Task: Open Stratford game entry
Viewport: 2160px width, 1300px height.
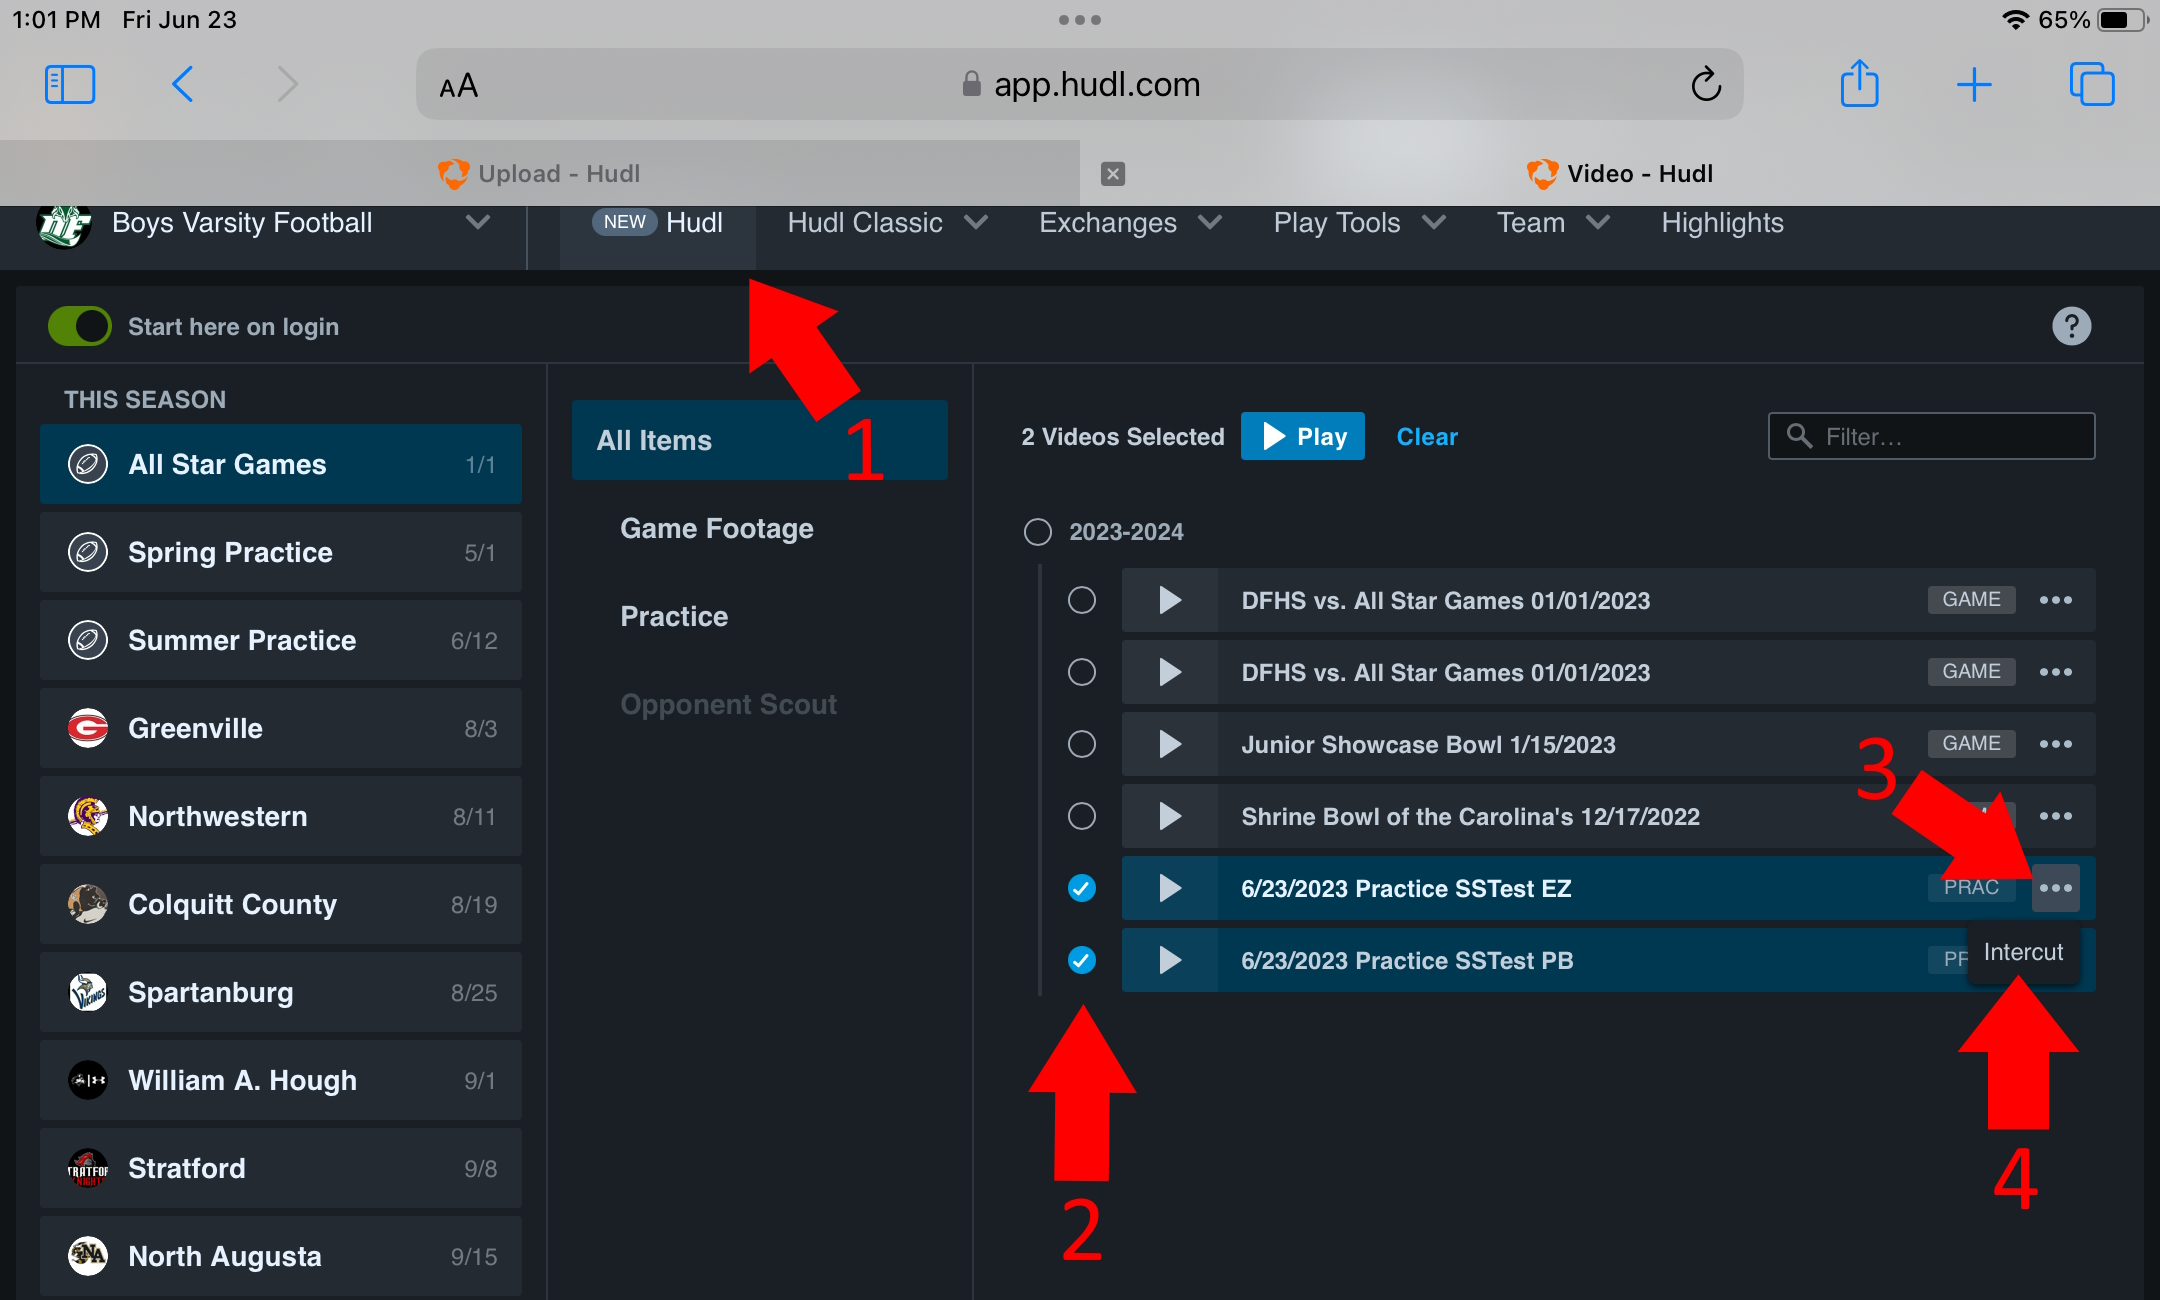Action: tap(281, 1168)
